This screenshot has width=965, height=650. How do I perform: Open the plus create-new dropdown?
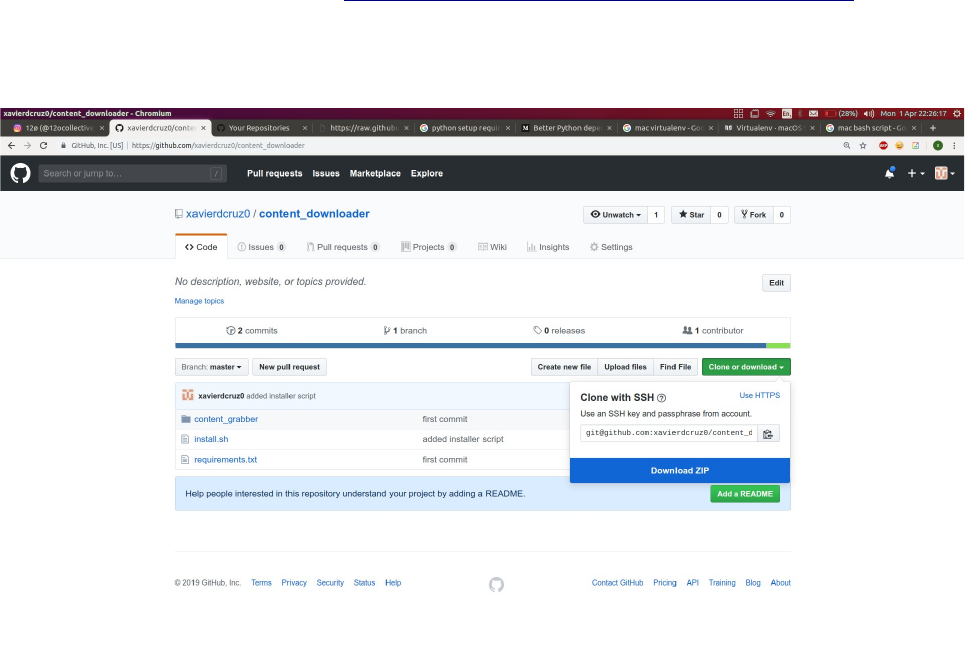coord(916,174)
